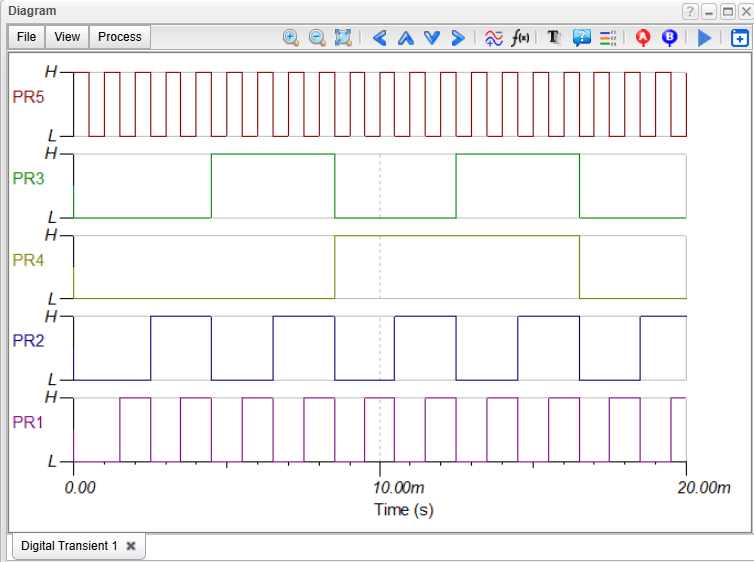
Task: Pan the diagram down with arrow
Action: 432,37
